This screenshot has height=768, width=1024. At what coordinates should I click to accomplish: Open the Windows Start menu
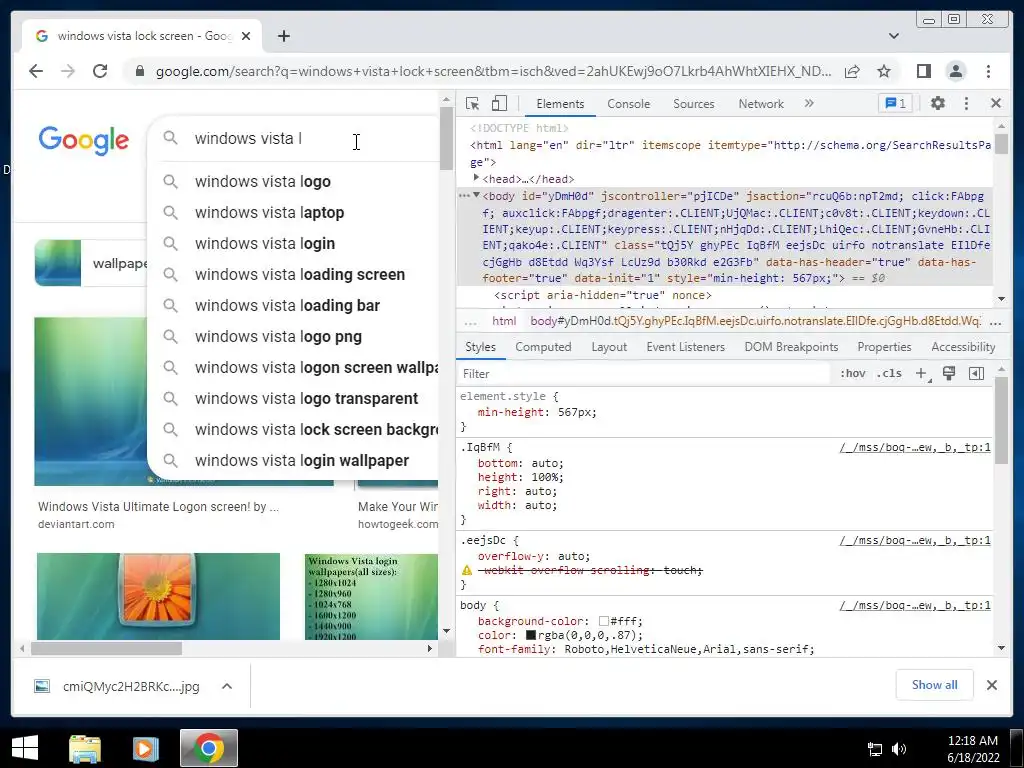tap(25, 748)
